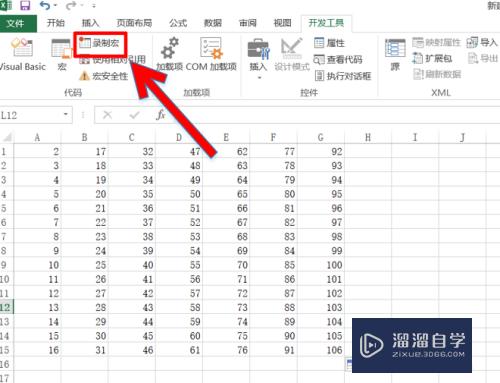Viewport: 500px width, 383px height.
Task: Switch to the 审阅 Review tab
Action: click(x=248, y=23)
